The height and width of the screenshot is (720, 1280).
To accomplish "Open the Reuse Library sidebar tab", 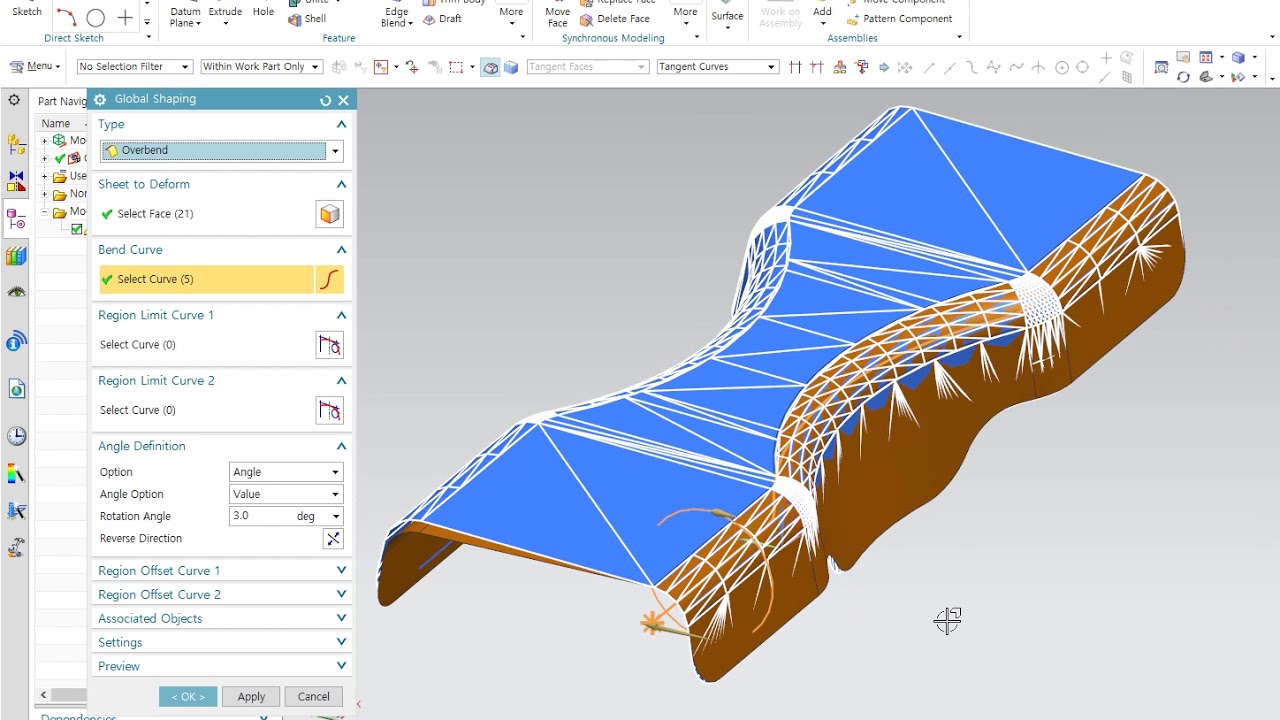I will (x=16, y=256).
